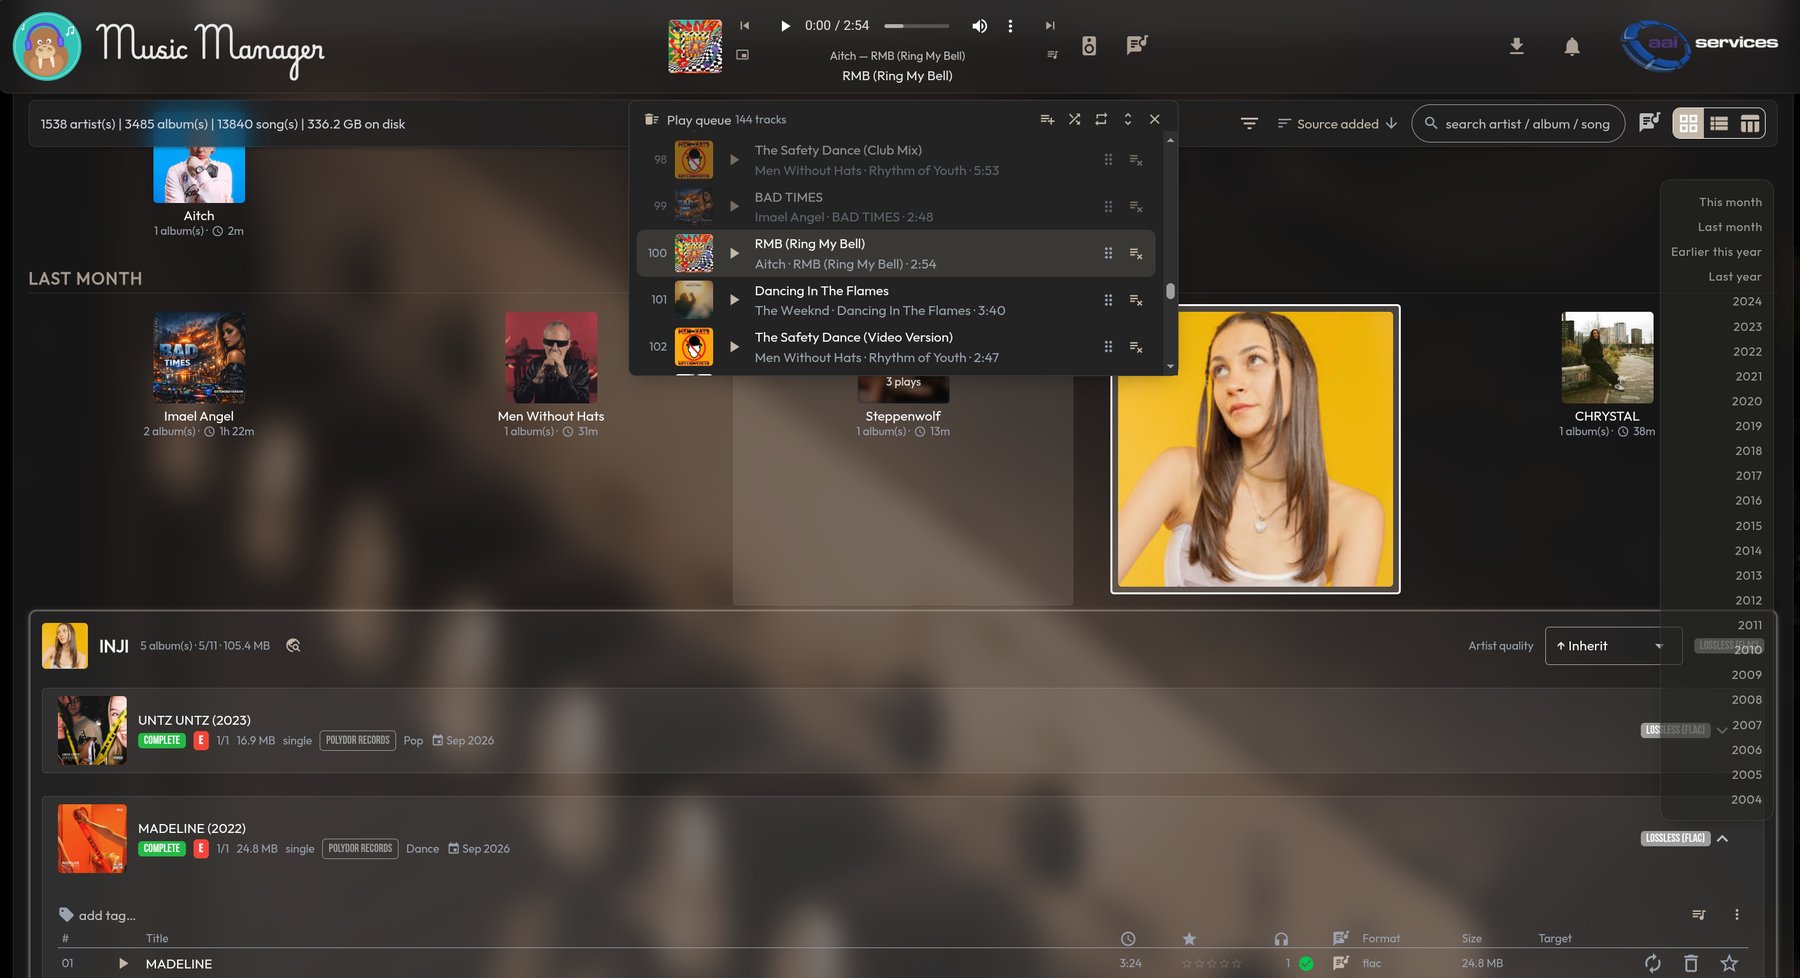This screenshot has height=978, width=1800.
Task: Skip to next track in player
Action: pos(1050,26)
